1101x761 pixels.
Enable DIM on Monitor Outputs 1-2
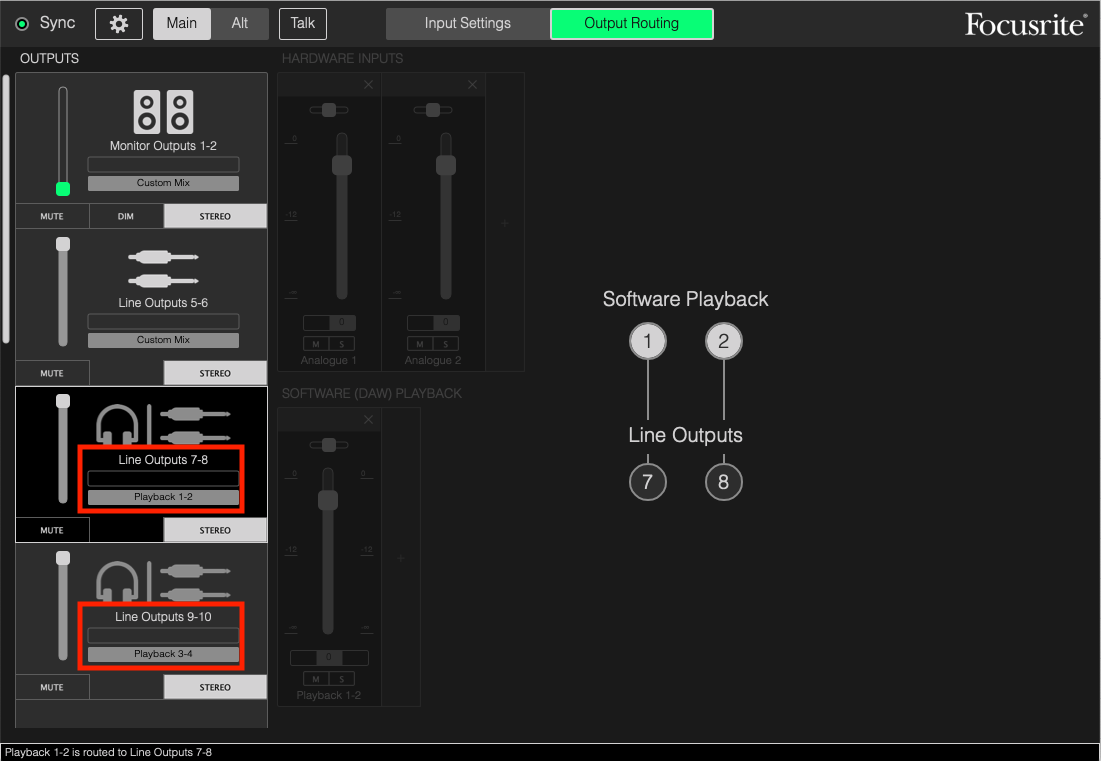126,215
